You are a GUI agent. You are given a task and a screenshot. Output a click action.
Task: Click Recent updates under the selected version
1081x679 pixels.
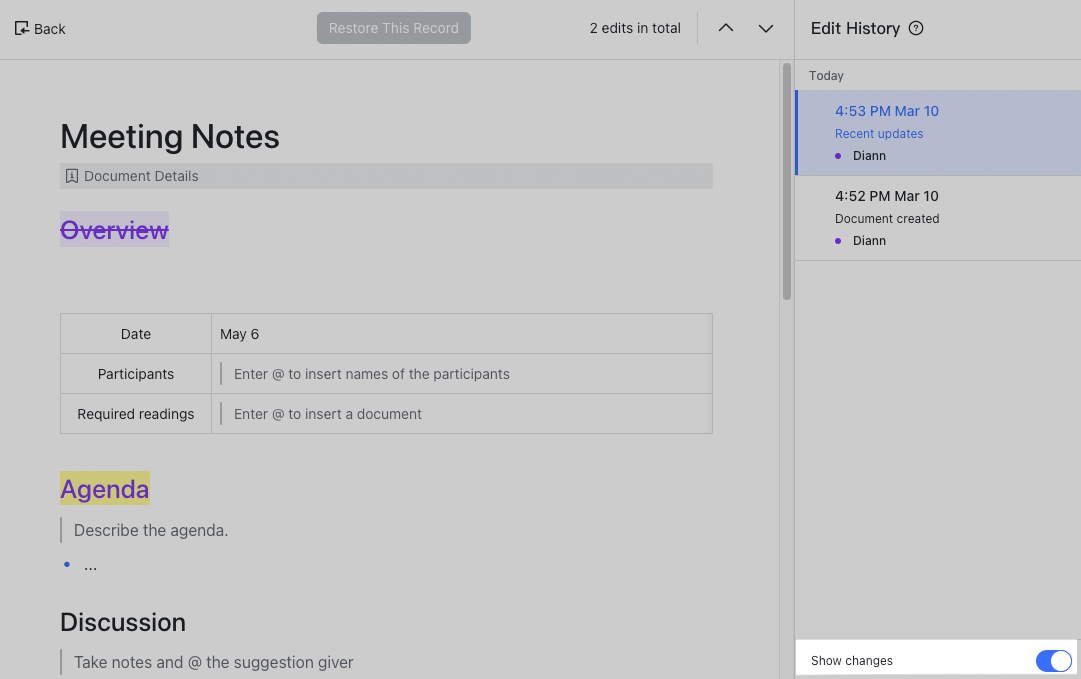(x=879, y=133)
